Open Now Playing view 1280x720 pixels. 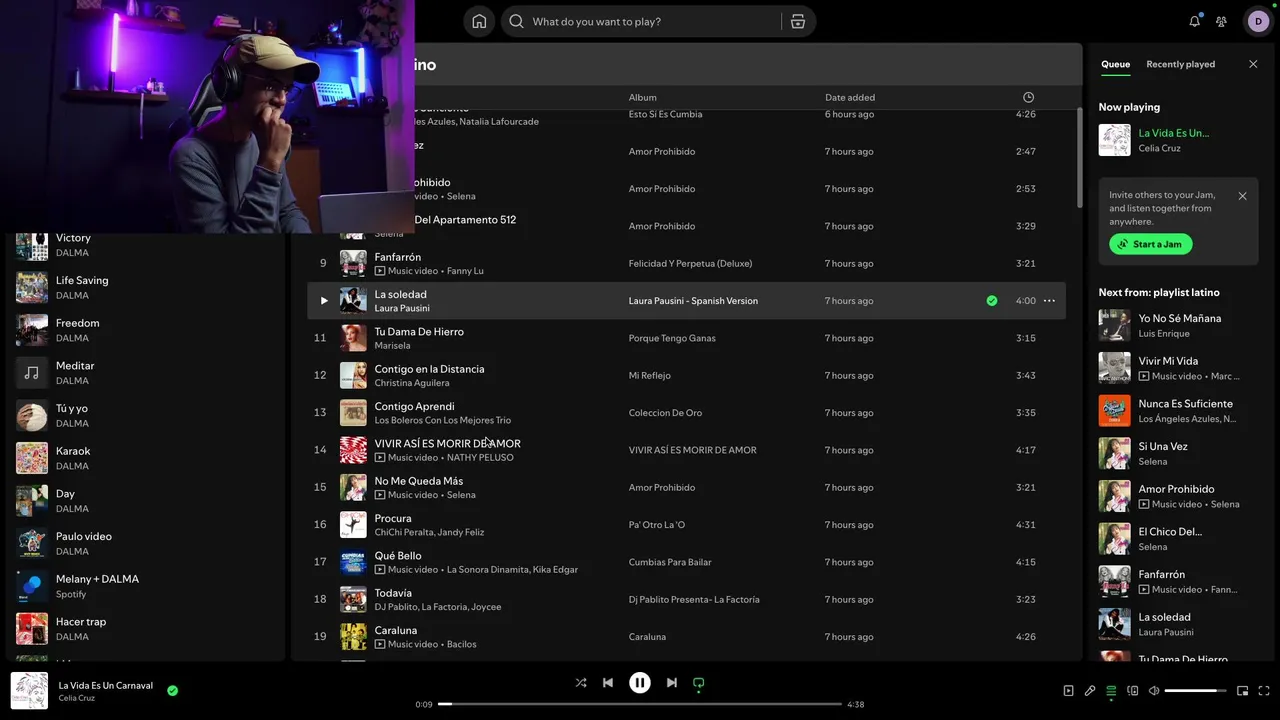(x=1068, y=691)
